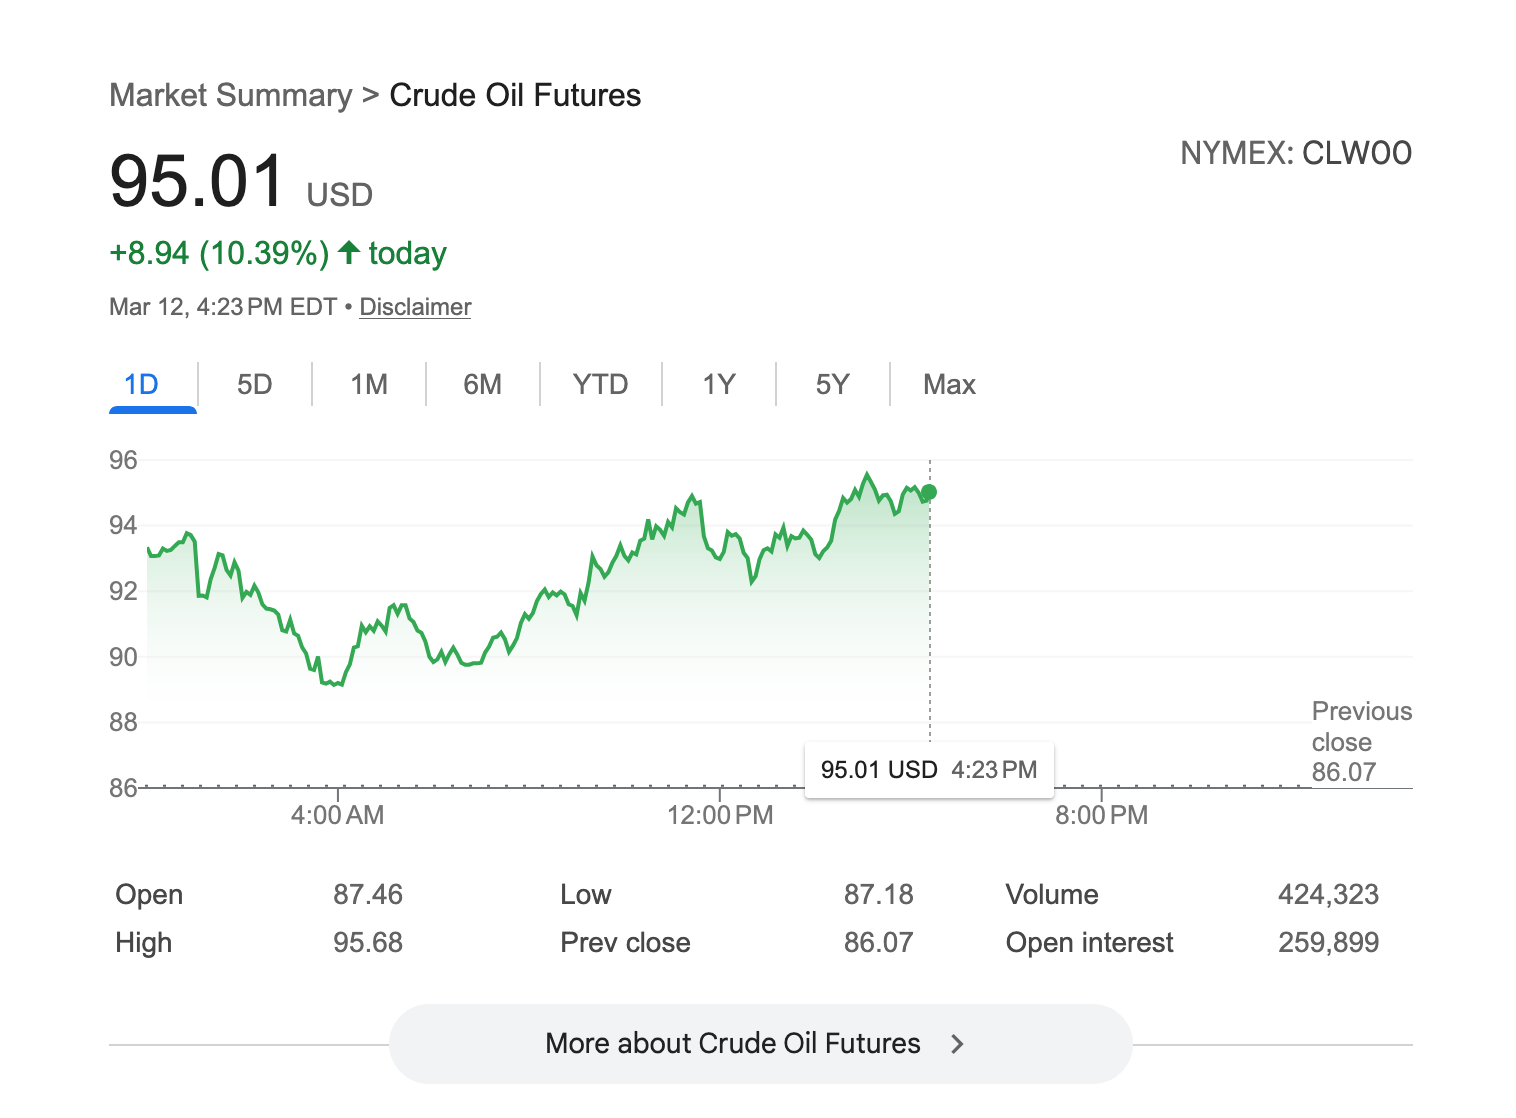Select the 1M time range tab
Image resolution: width=1516 pixels, height=1118 pixels.
(368, 385)
